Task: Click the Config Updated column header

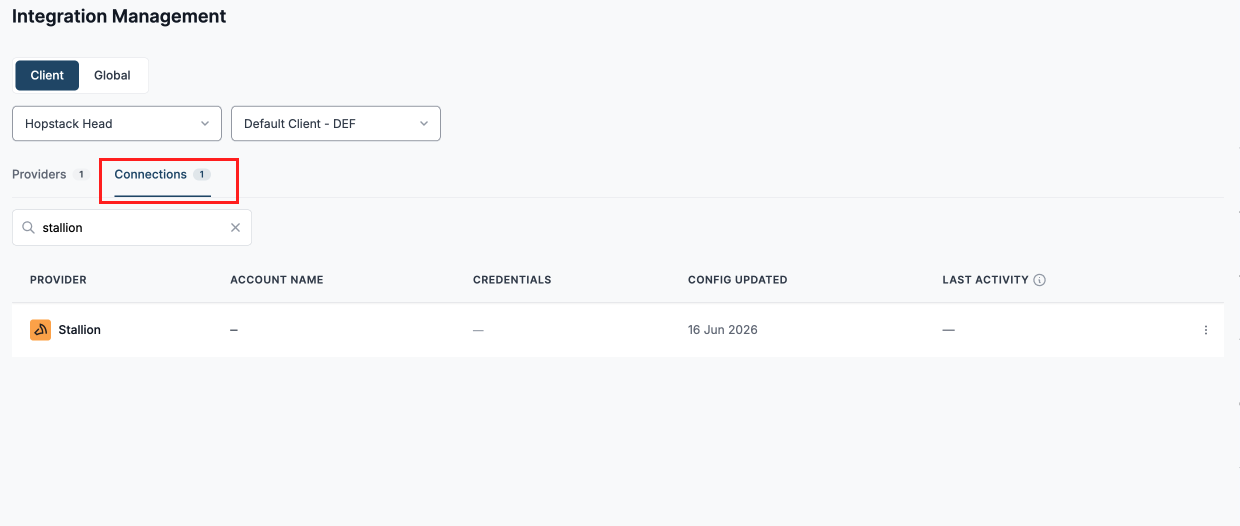Action: tap(738, 280)
